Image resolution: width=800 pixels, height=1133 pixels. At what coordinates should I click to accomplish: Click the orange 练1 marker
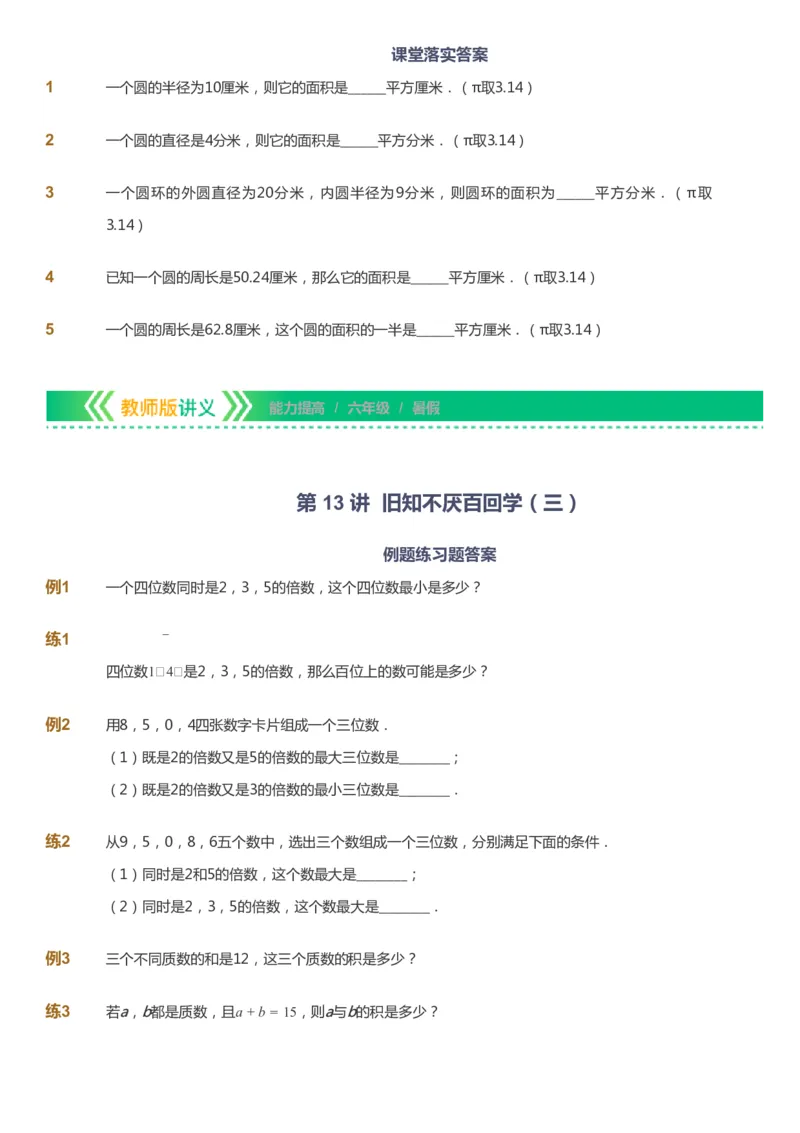(58, 636)
